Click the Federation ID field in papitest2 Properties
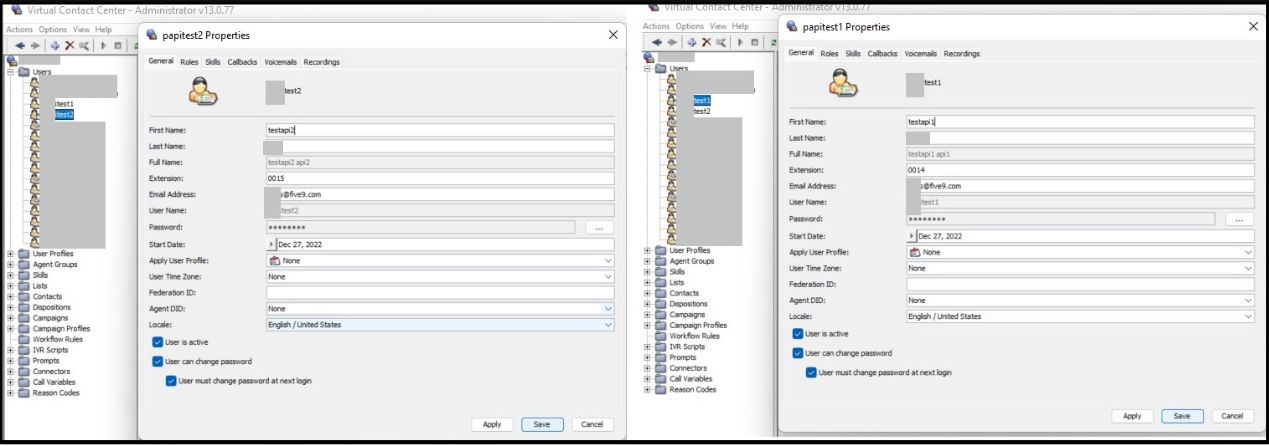The width and height of the screenshot is (1269, 446). click(x=440, y=293)
